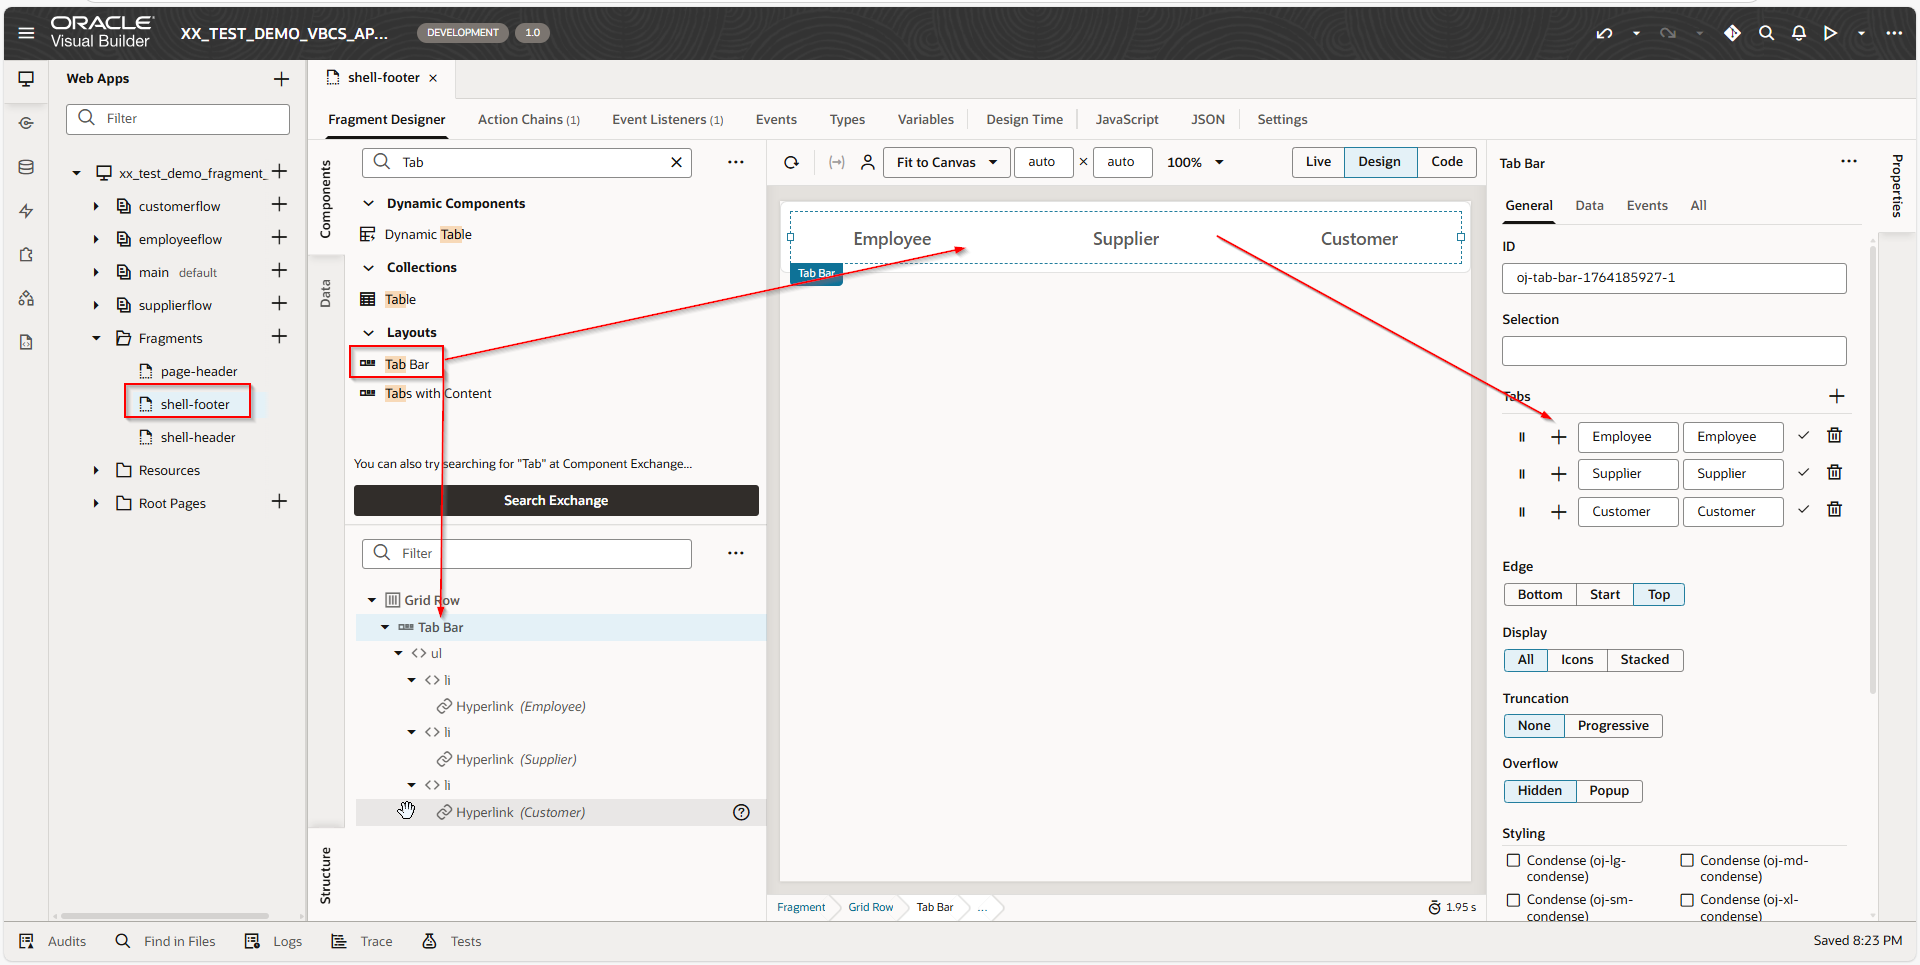The height and width of the screenshot is (965, 1920).
Task: Open the hamburger navigation menu
Action: coord(26,33)
